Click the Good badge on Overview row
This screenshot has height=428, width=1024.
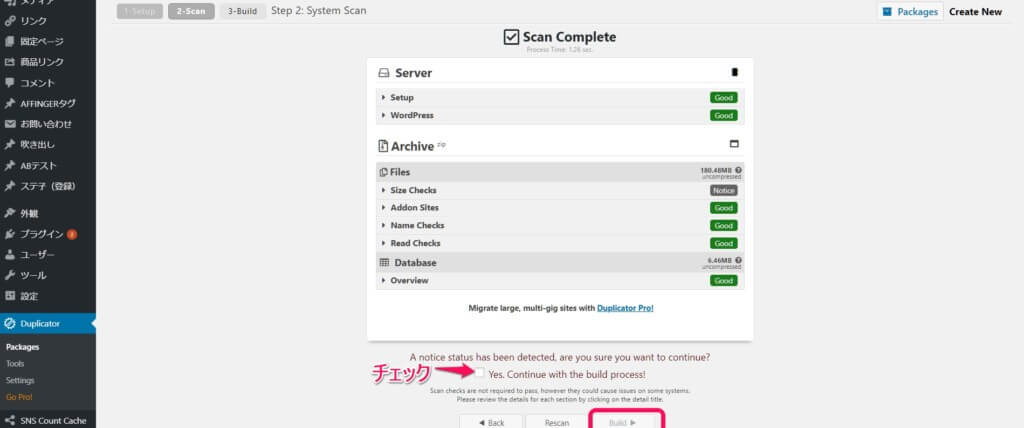click(x=724, y=280)
